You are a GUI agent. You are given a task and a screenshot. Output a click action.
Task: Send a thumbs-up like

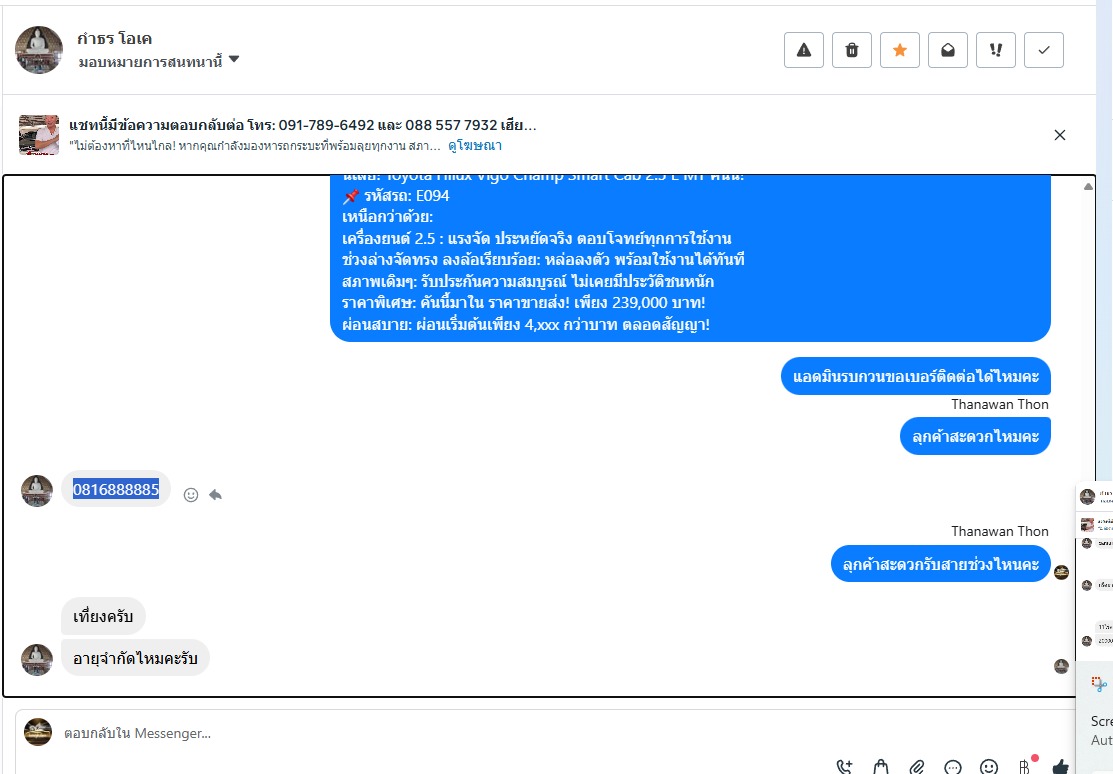tap(1060, 767)
